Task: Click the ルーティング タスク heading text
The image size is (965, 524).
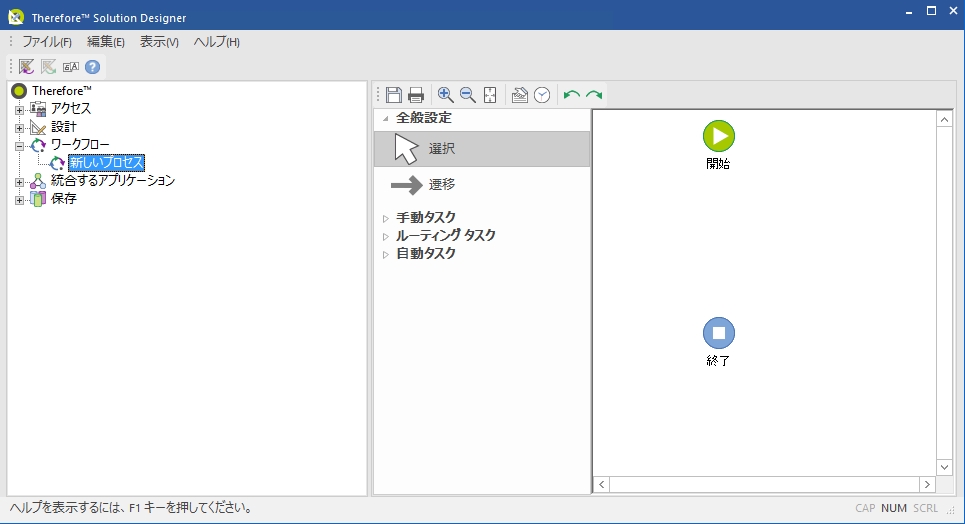Action: (446, 235)
